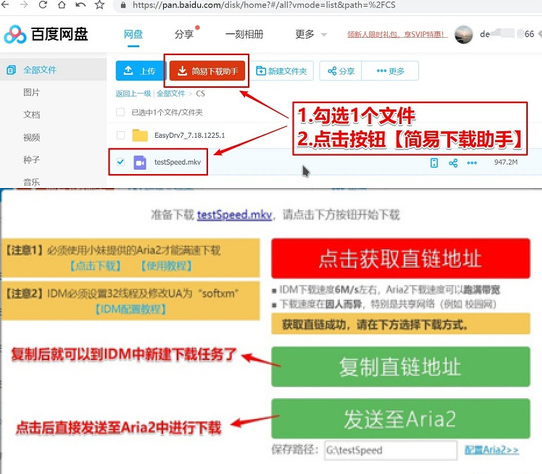This screenshot has width=542, height=474.
Task: Click the Baidu Netdisk logo
Action: pyautogui.click(x=46, y=34)
